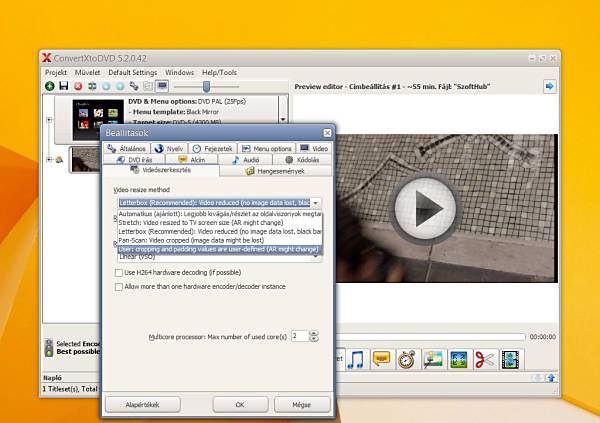Click the red X application logo in title bar
Viewport: 600px width, 423px height.
[x=47, y=58]
